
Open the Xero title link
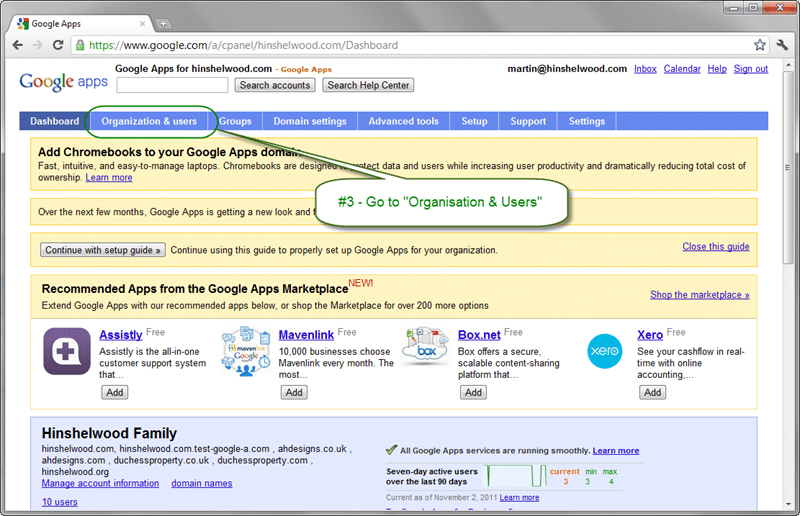point(650,335)
